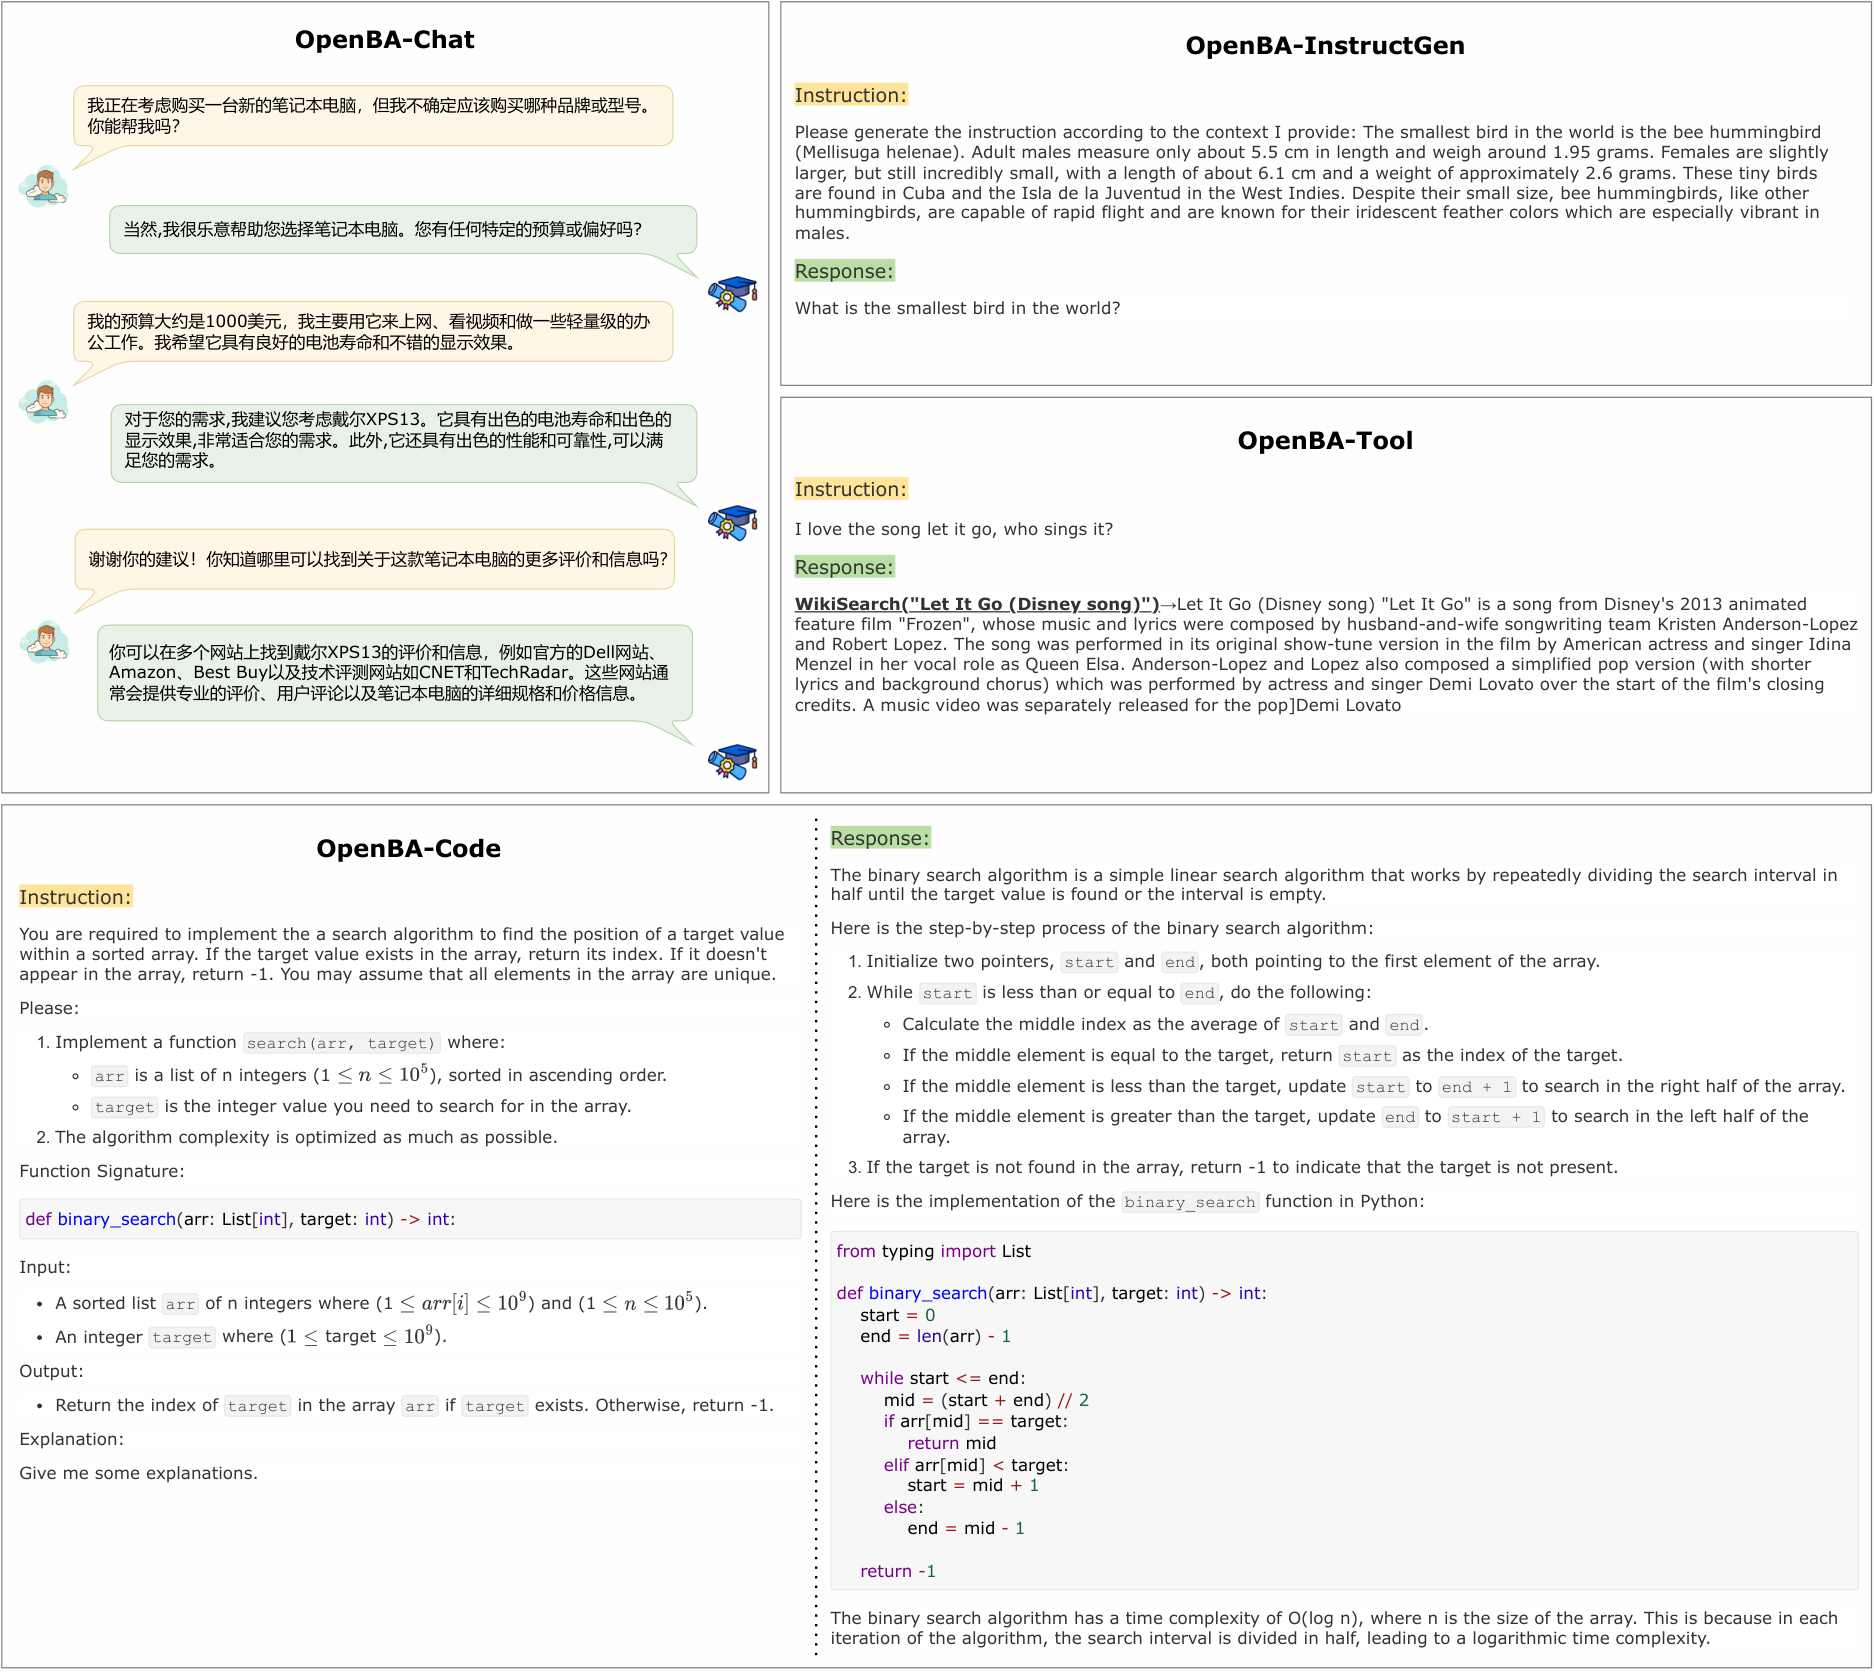Click 'end = len(arr) - 1' code line

click(936, 1336)
